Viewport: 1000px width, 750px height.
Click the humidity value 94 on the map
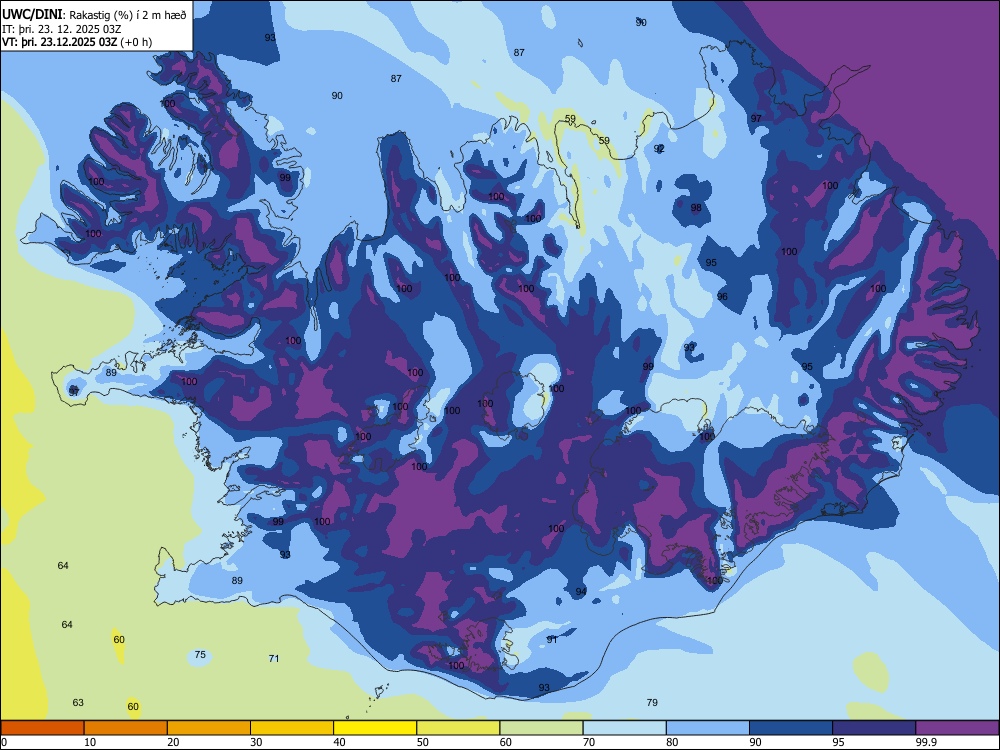(x=581, y=592)
